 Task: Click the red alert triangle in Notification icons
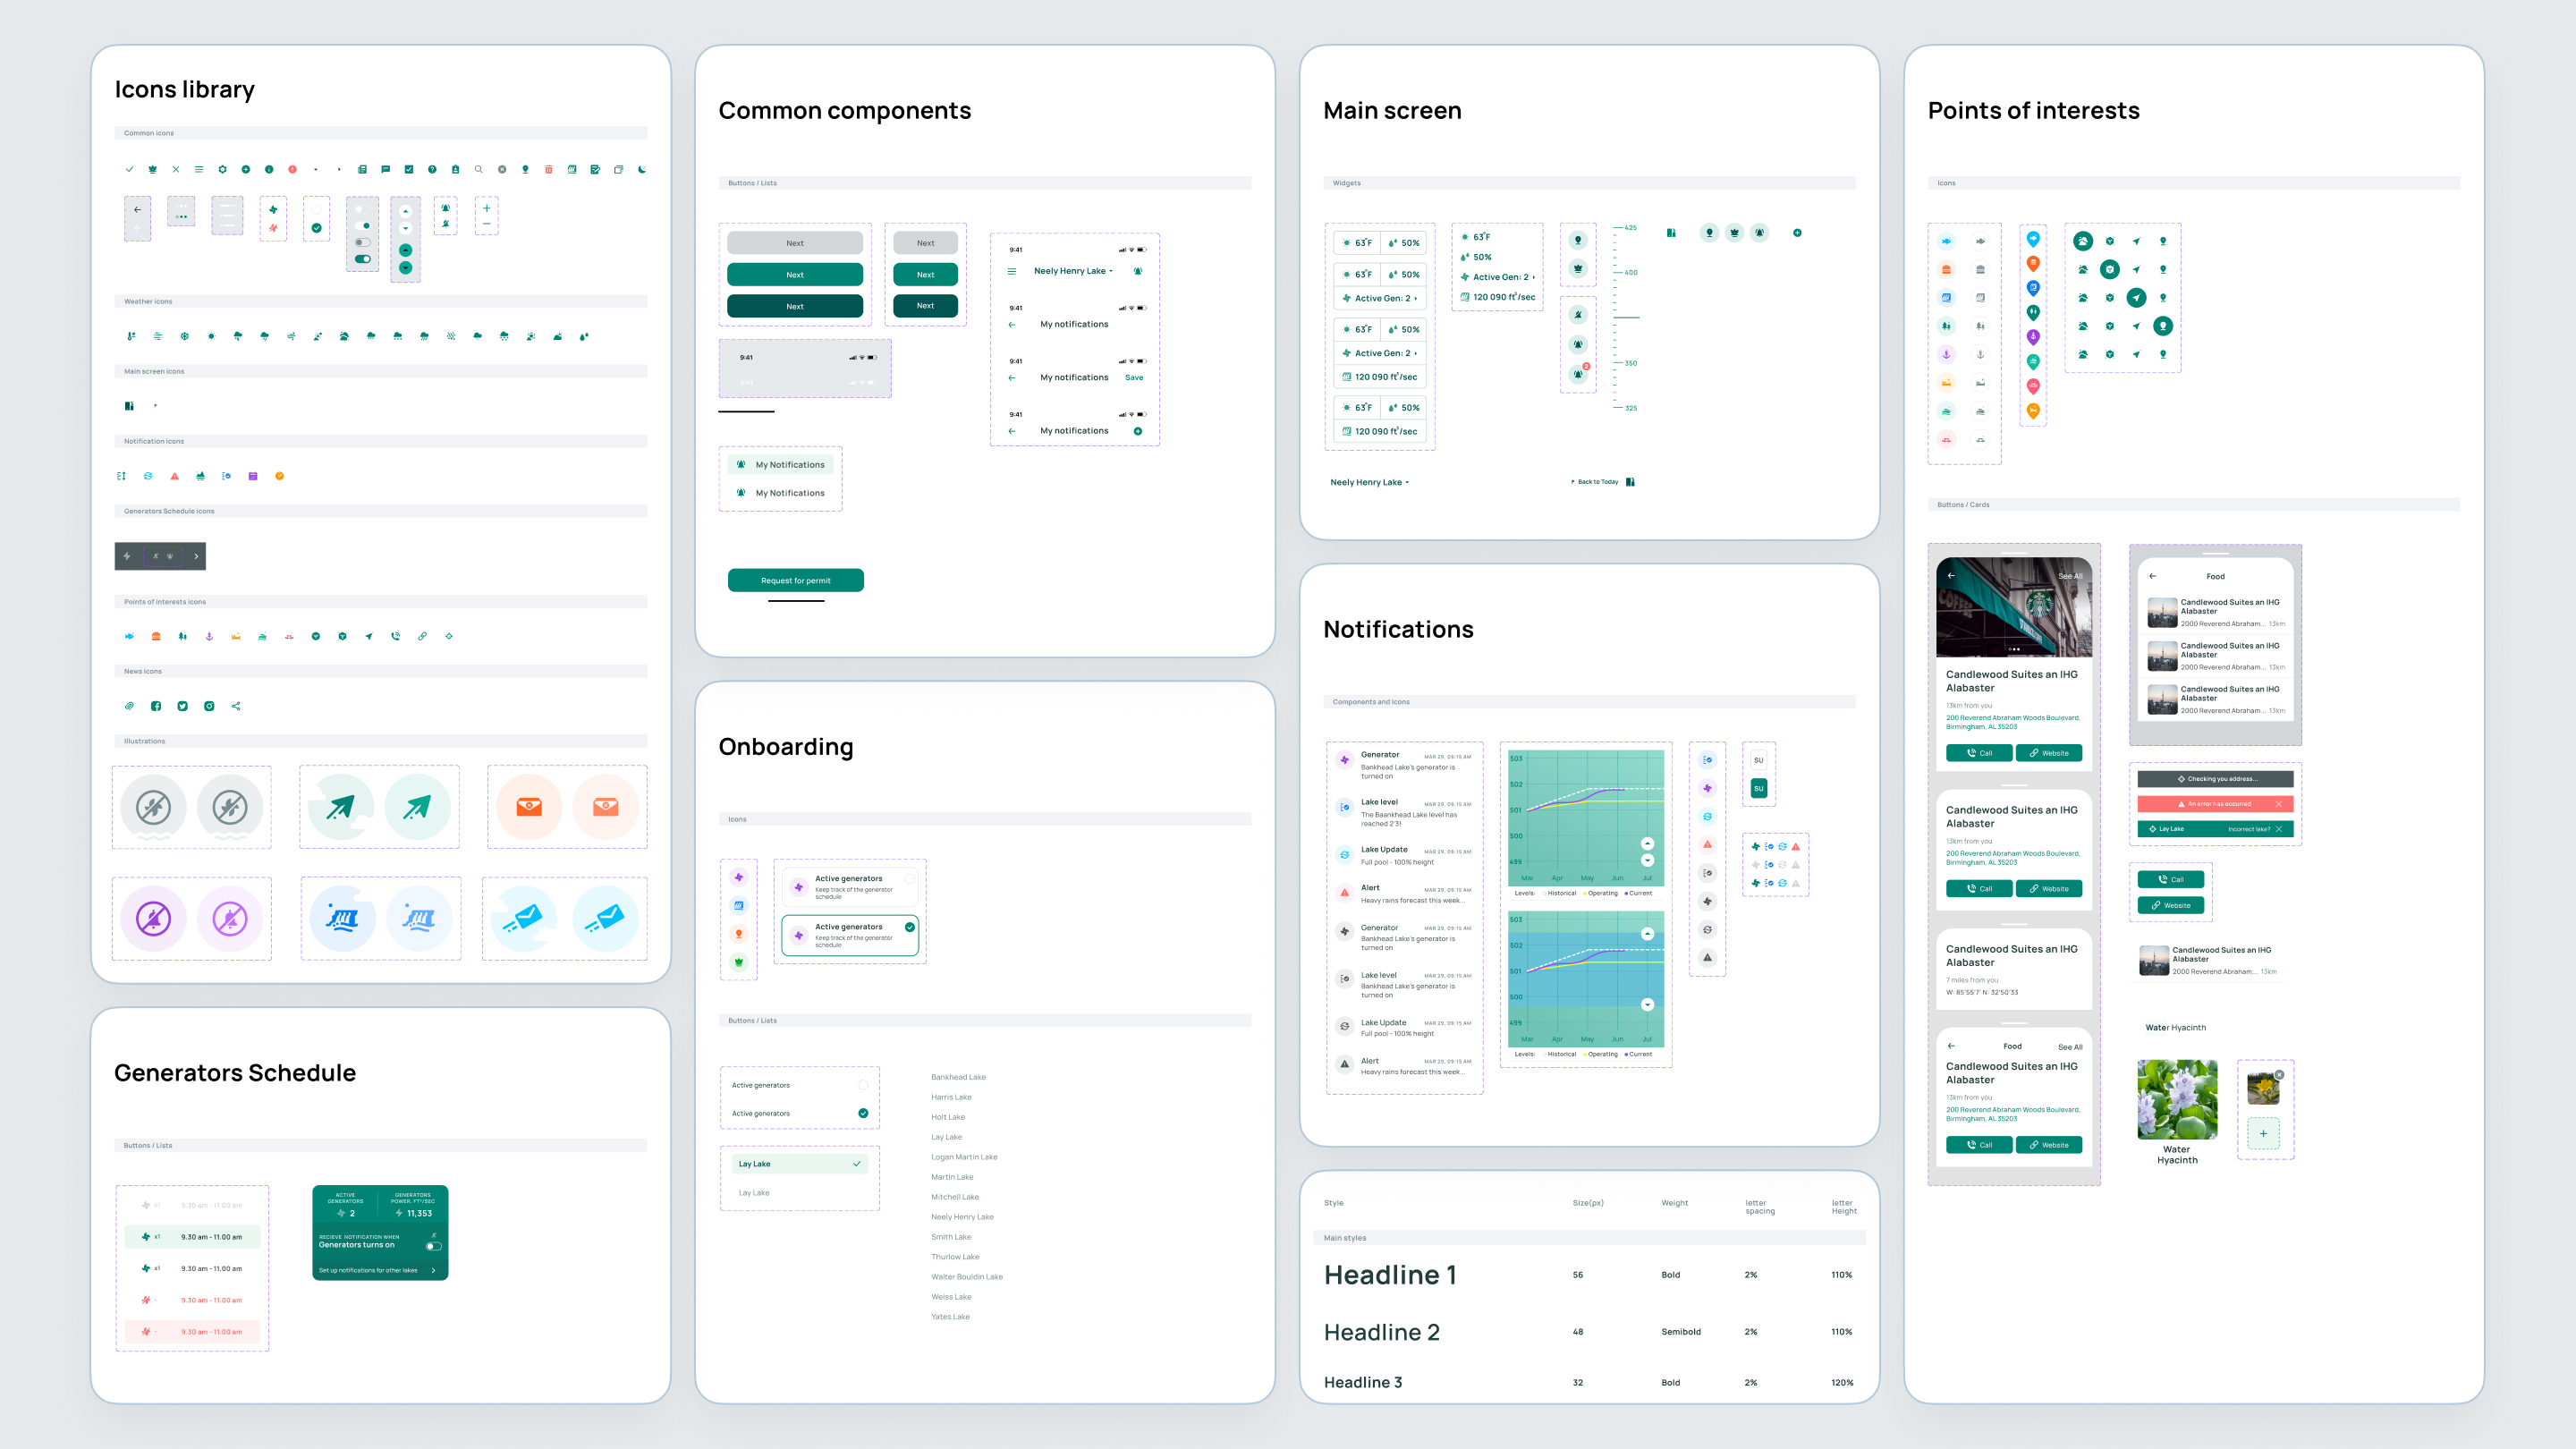pyautogui.click(x=175, y=476)
